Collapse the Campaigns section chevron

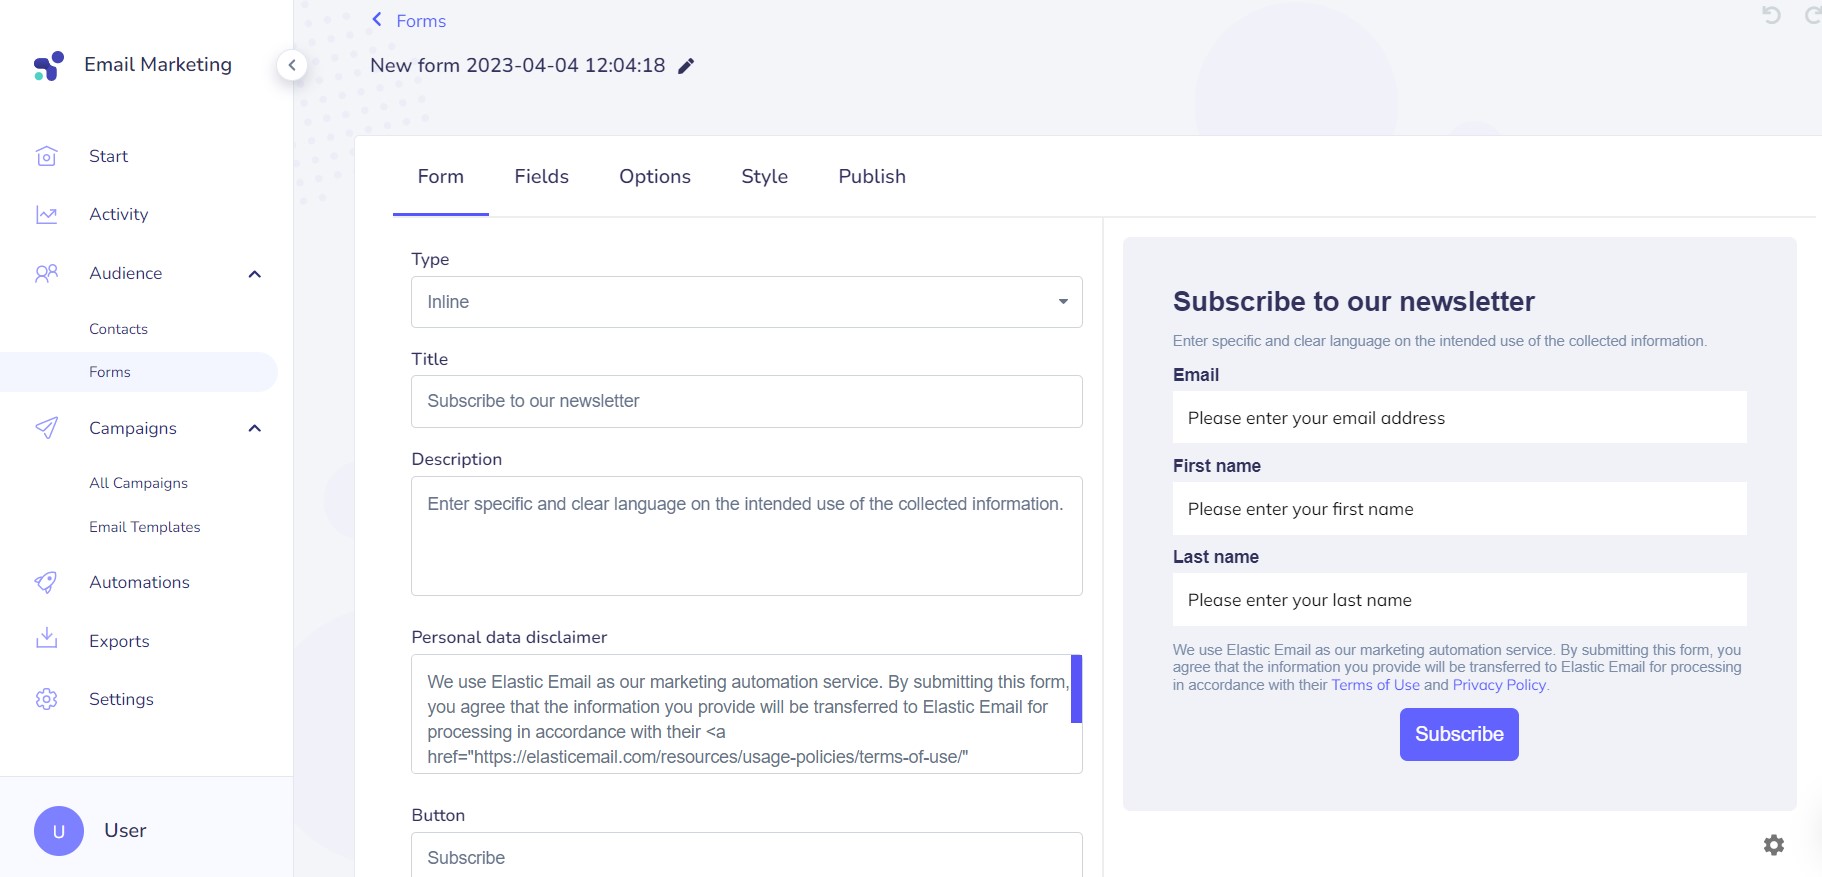coord(255,428)
